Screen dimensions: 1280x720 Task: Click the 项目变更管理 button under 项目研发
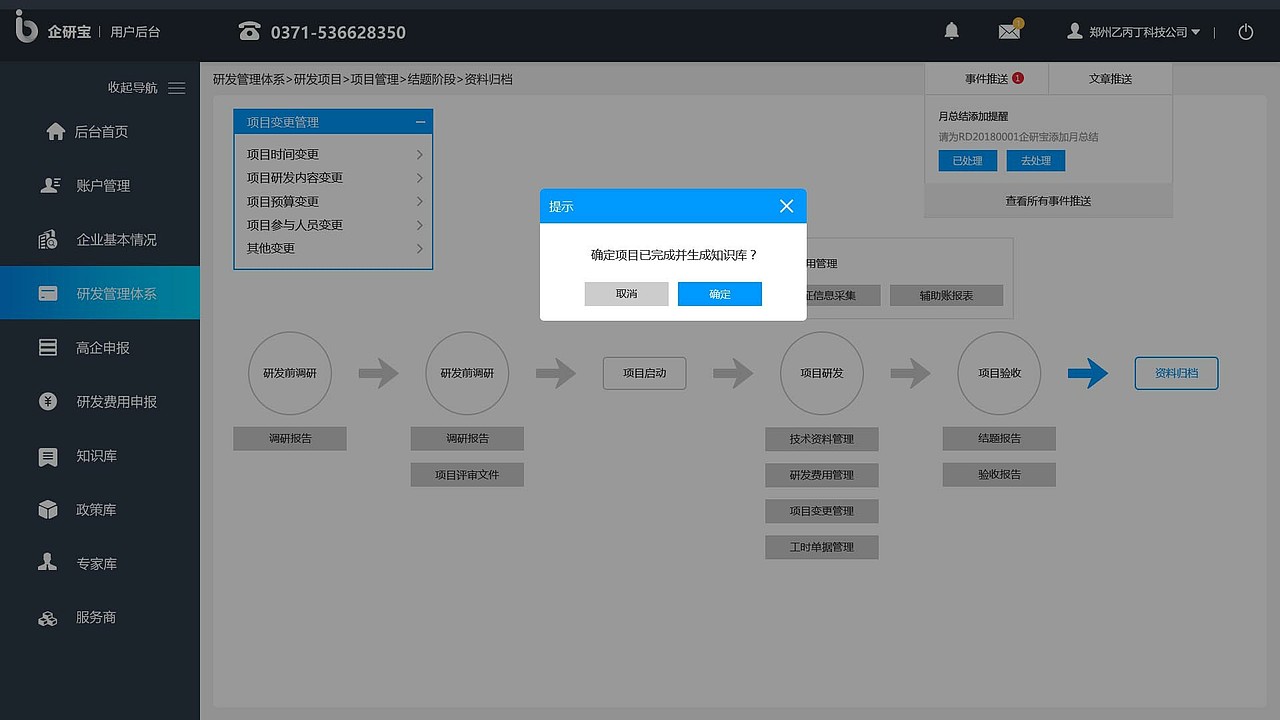pyautogui.click(x=822, y=511)
